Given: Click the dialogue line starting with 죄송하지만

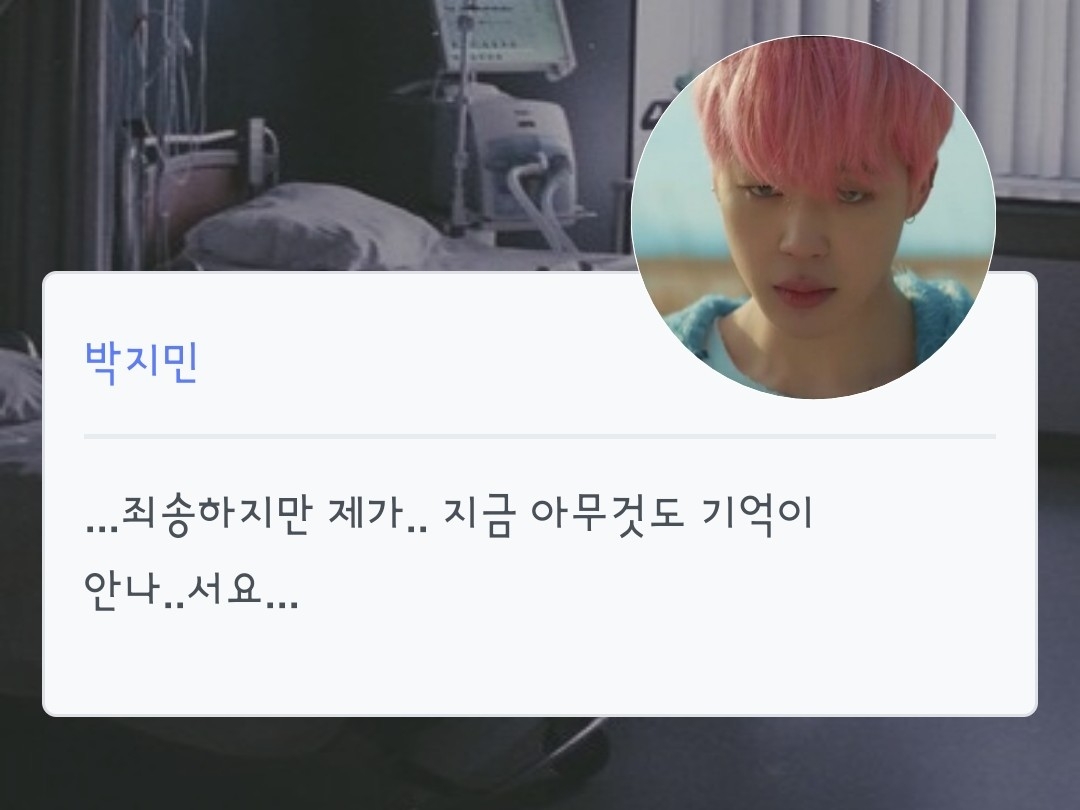Looking at the screenshot, I should point(448,515).
